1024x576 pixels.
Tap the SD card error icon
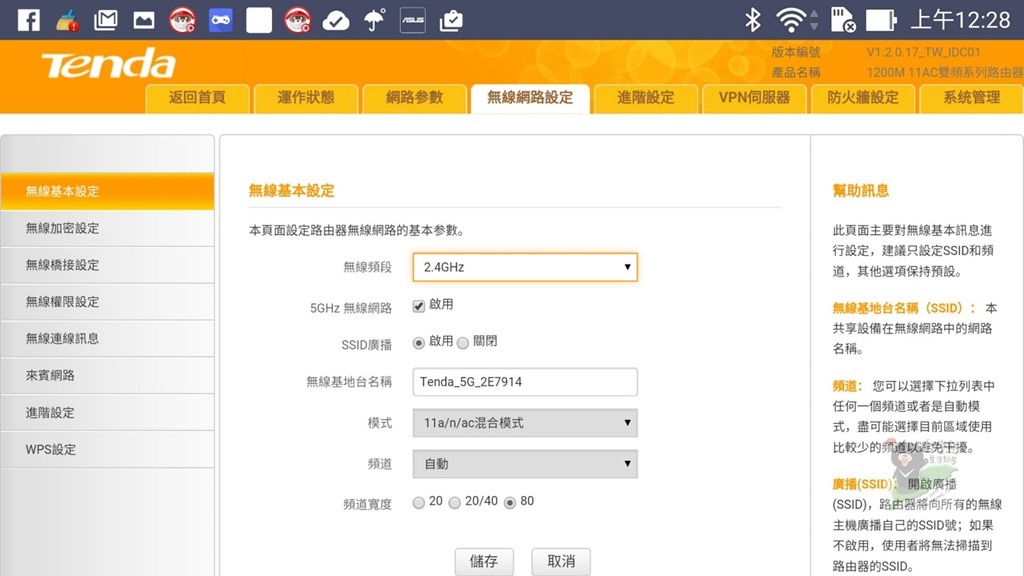(842, 20)
